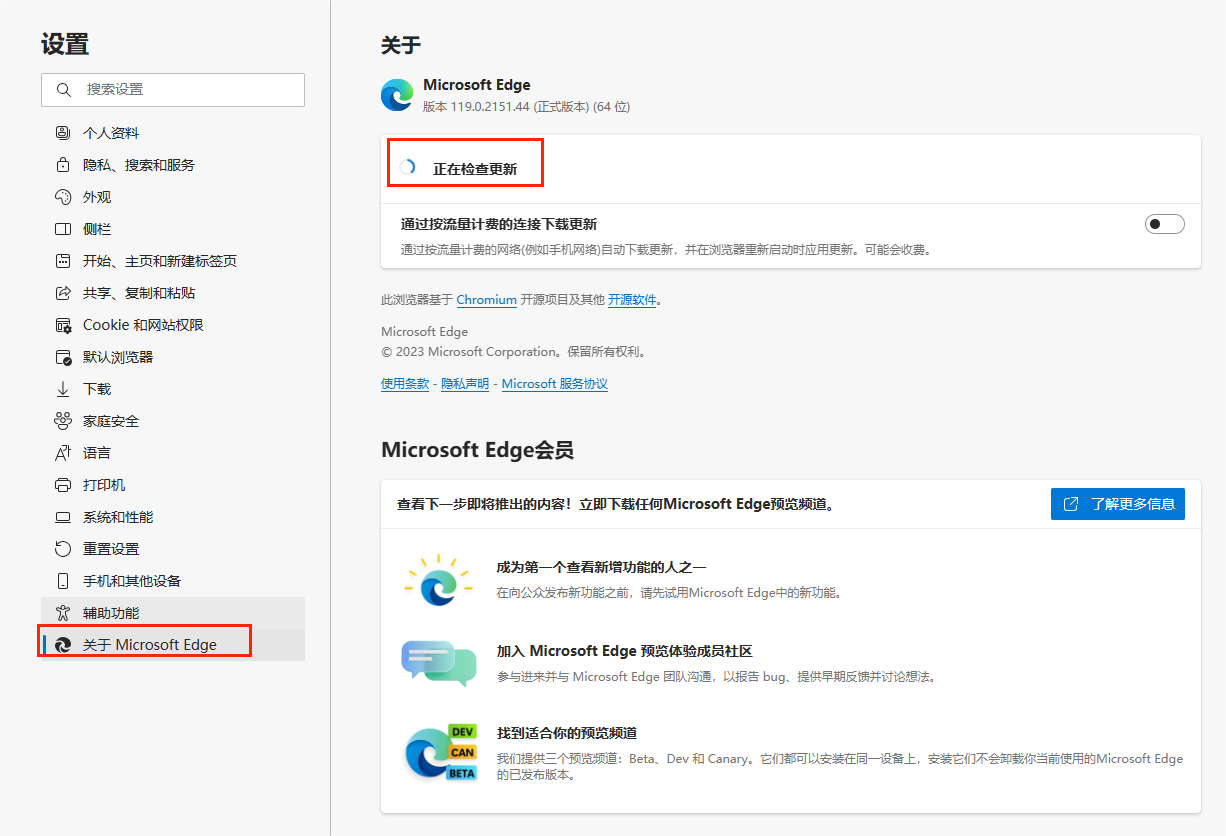1226x836 pixels.
Task: Open the 开源软件 link
Action: click(632, 300)
